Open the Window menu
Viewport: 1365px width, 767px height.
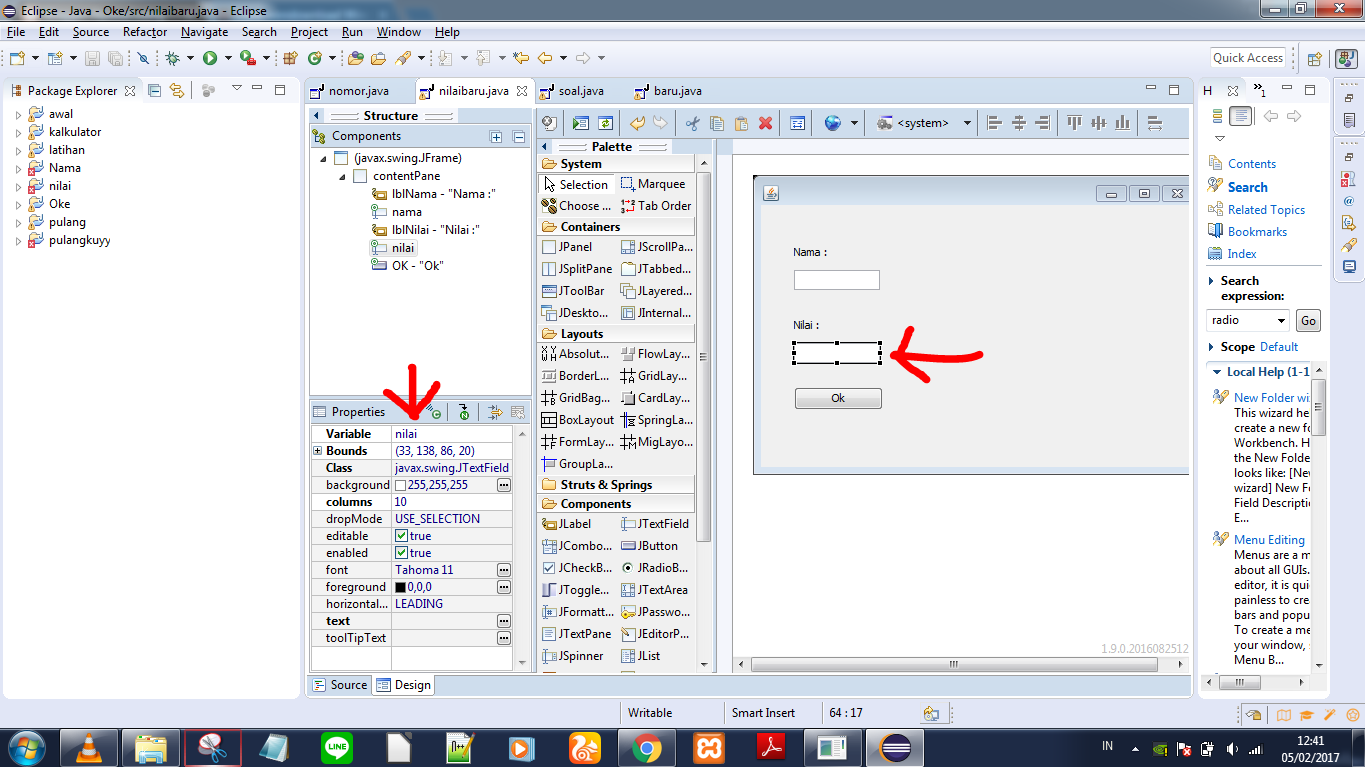click(x=398, y=32)
